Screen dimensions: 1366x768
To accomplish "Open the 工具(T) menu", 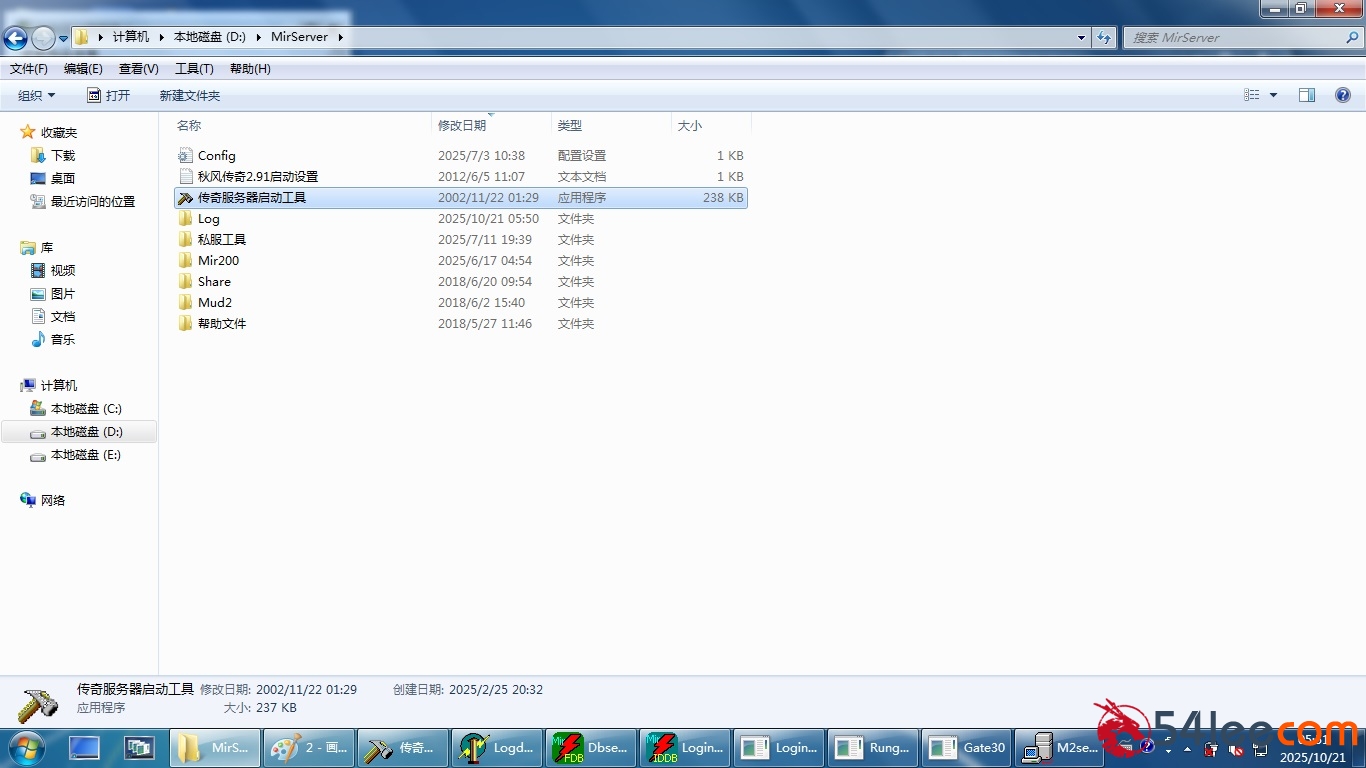I will [x=194, y=69].
